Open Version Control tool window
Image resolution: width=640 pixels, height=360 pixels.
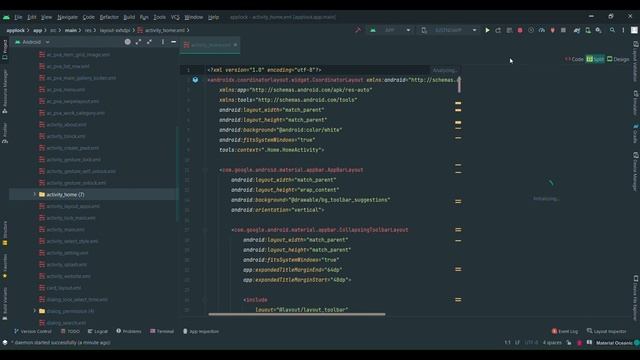33,331
